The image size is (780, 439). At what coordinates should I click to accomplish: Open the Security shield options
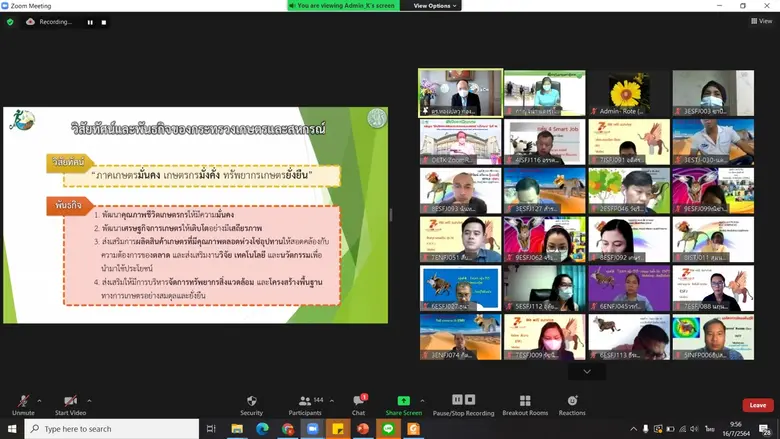pyautogui.click(x=252, y=401)
